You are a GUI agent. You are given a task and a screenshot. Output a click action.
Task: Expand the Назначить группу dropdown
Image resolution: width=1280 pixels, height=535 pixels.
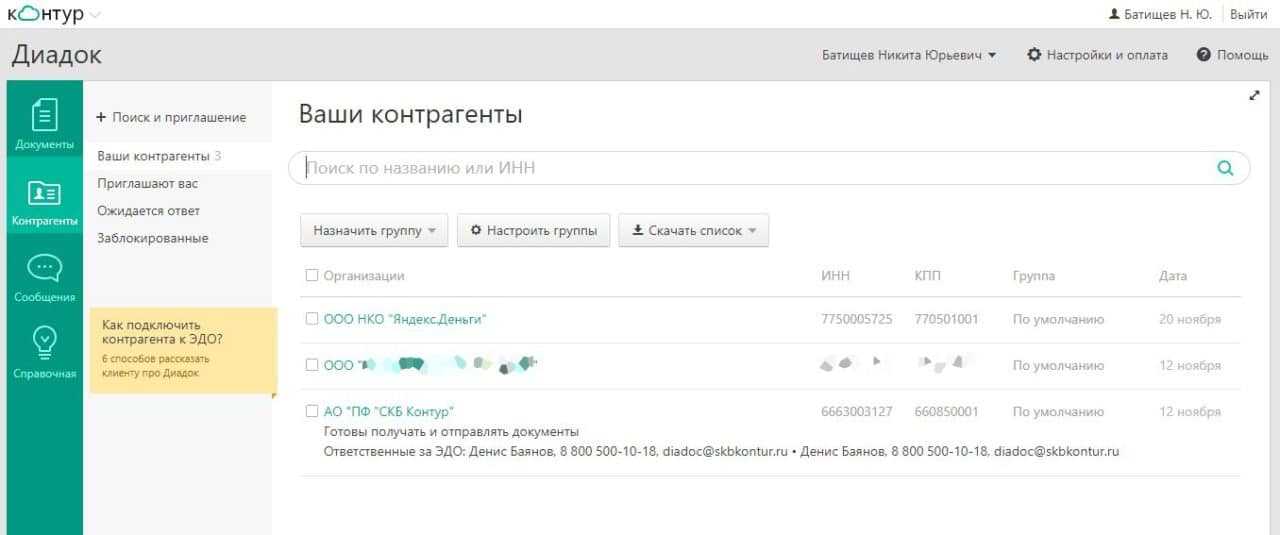(374, 231)
